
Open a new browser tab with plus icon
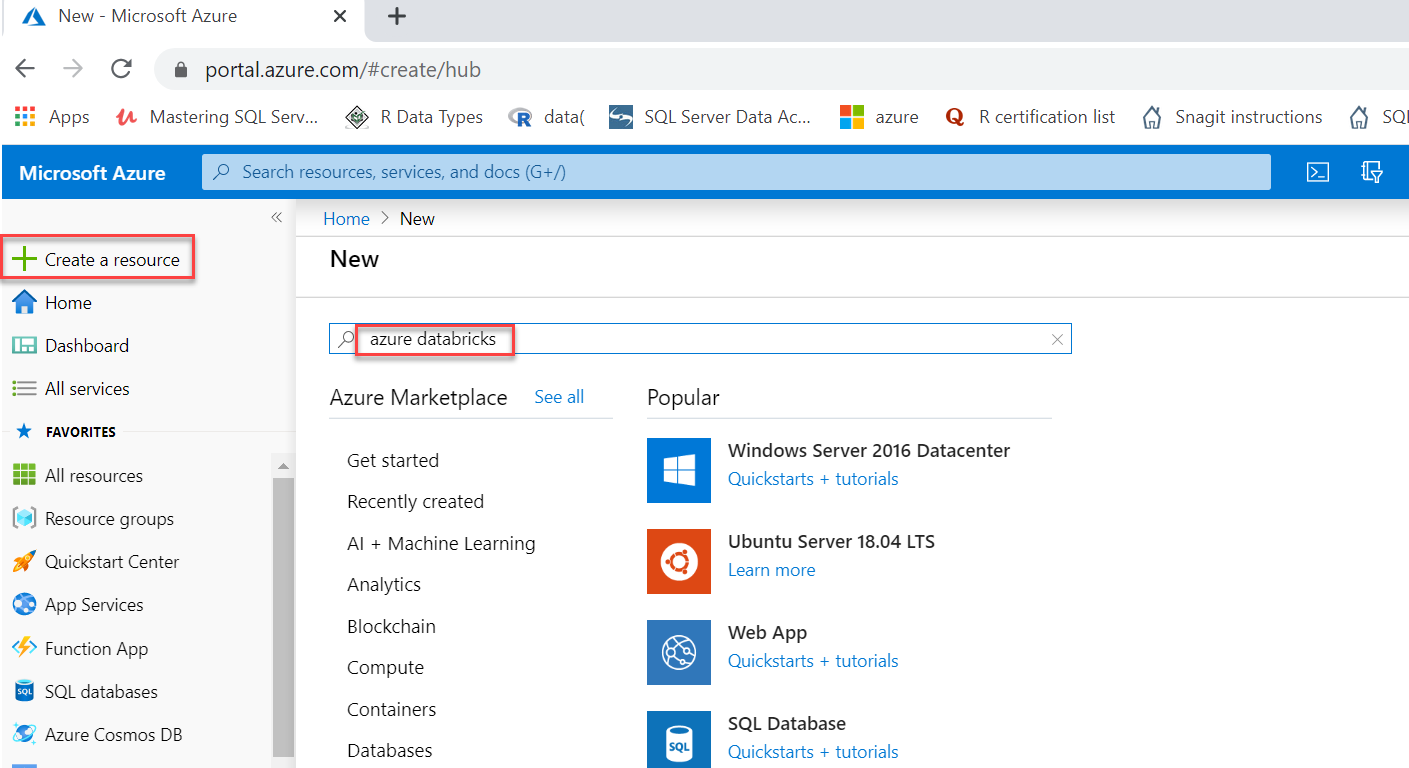click(397, 16)
